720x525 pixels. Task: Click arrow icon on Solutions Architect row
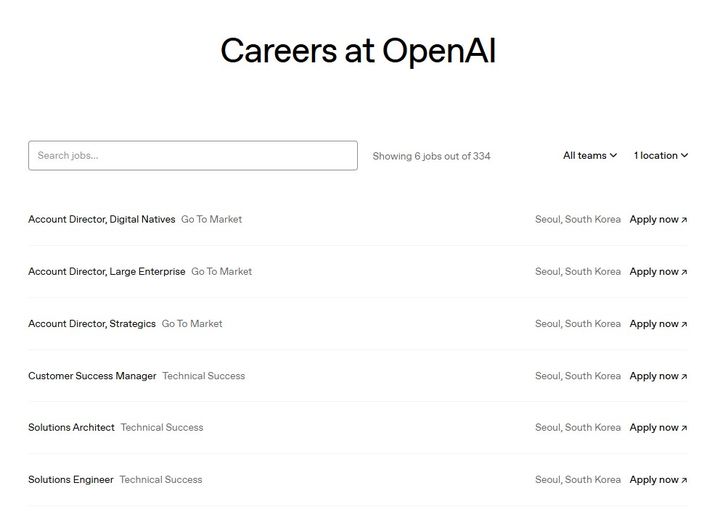[684, 428]
